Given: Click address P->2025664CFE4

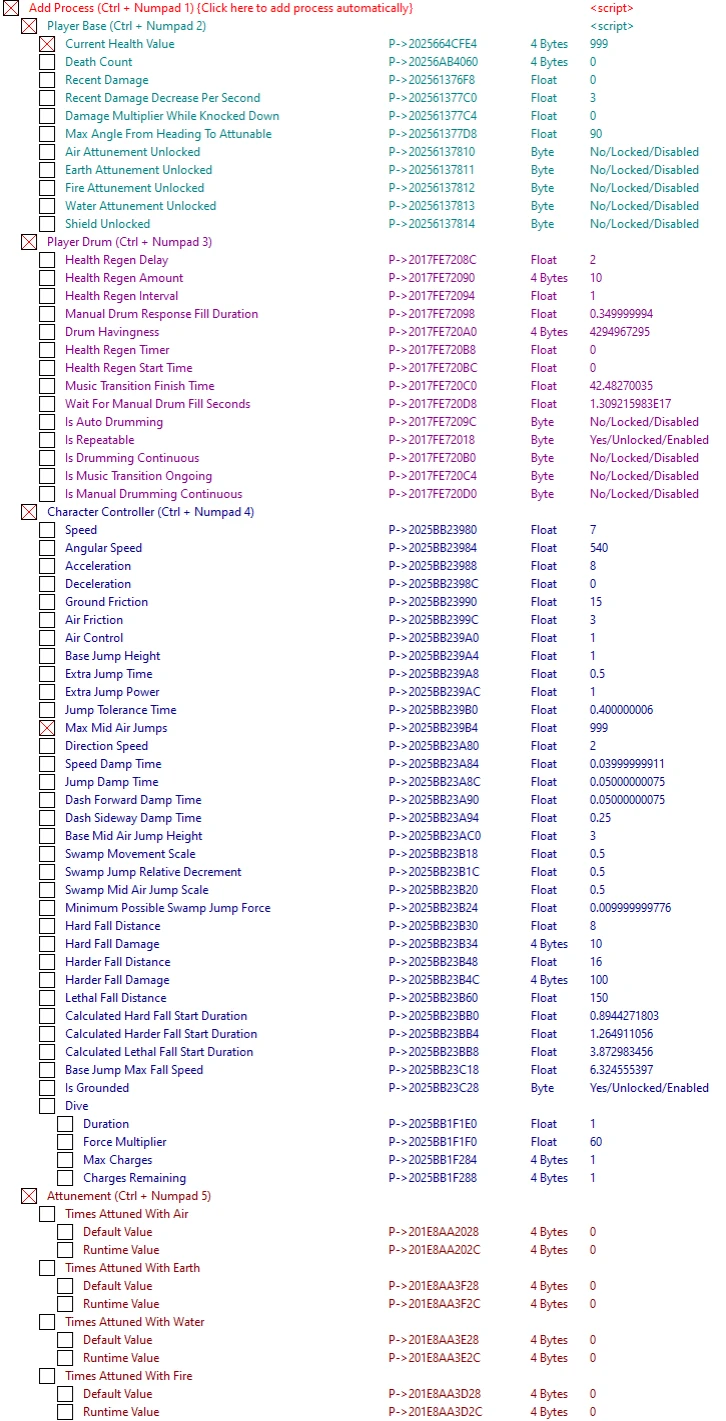Looking at the screenshot, I should pyautogui.click(x=433, y=44).
